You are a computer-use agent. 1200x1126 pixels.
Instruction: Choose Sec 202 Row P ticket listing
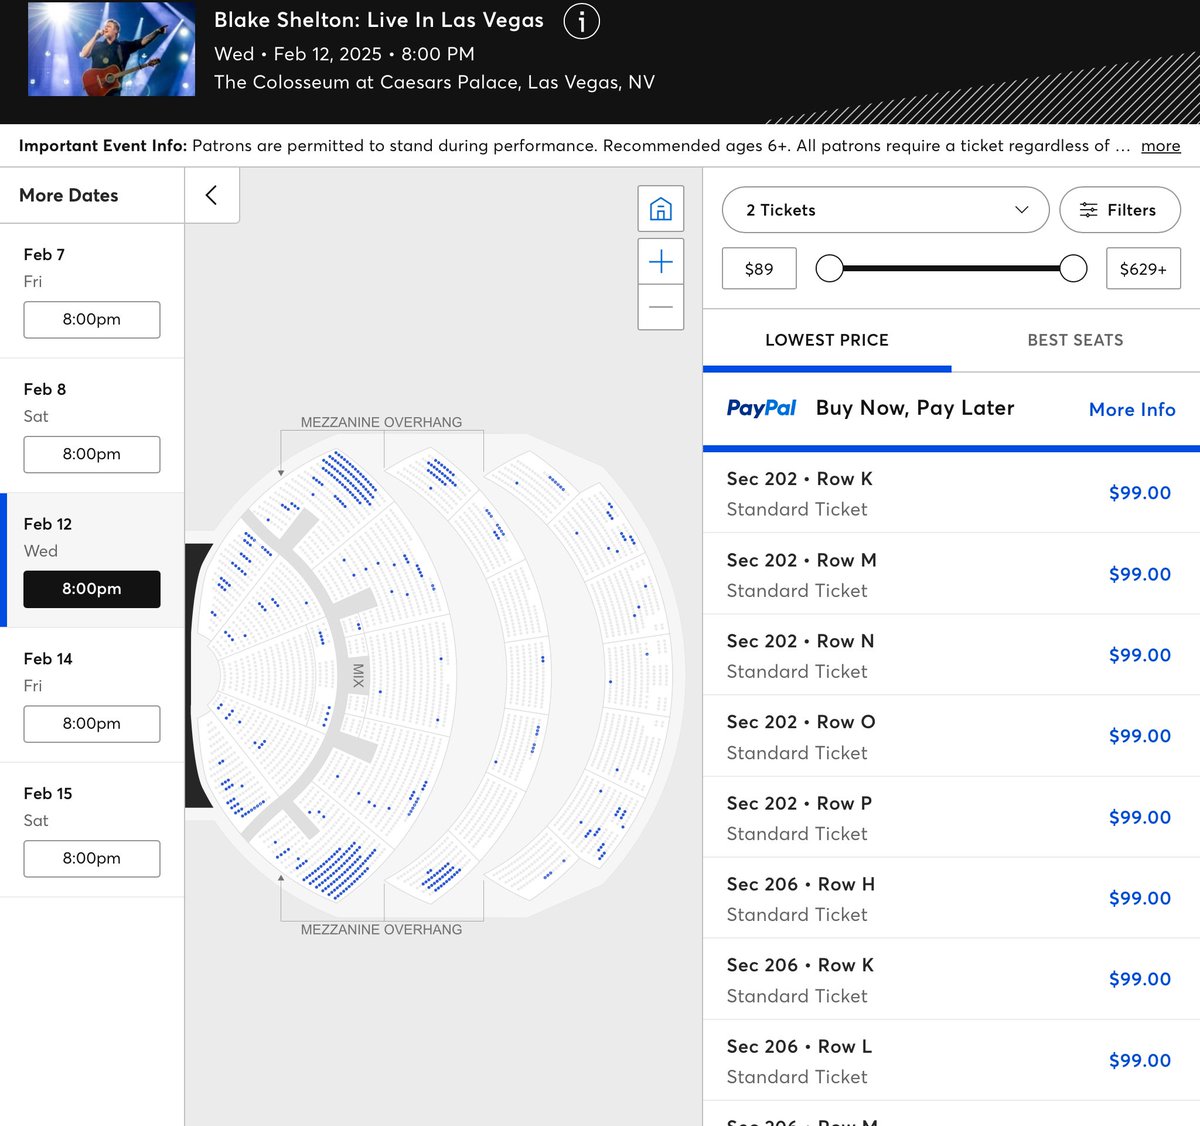point(951,817)
